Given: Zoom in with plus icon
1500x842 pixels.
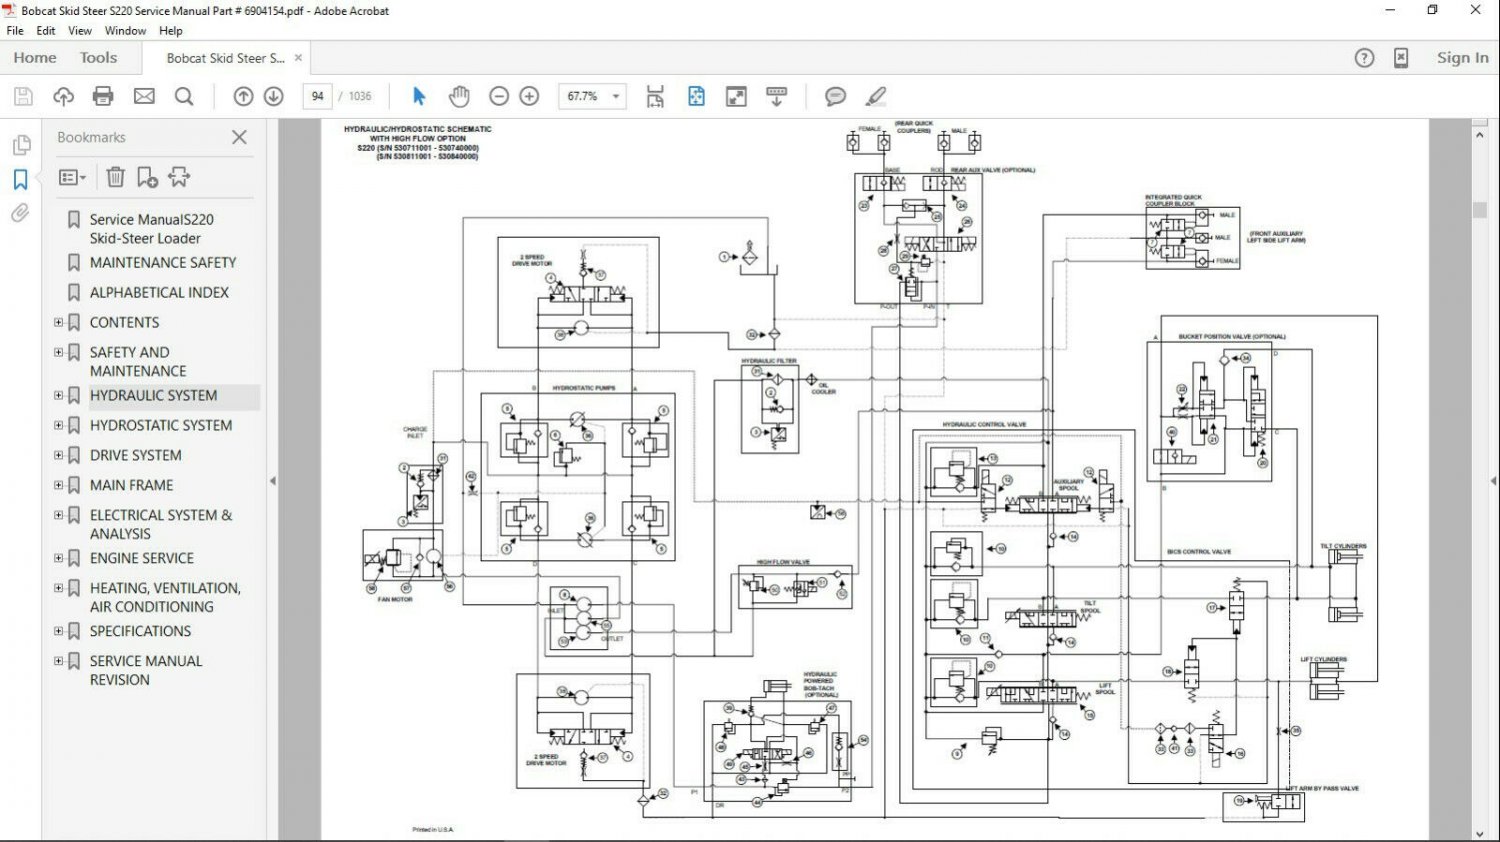Looking at the screenshot, I should pyautogui.click(x=530, y=96).
